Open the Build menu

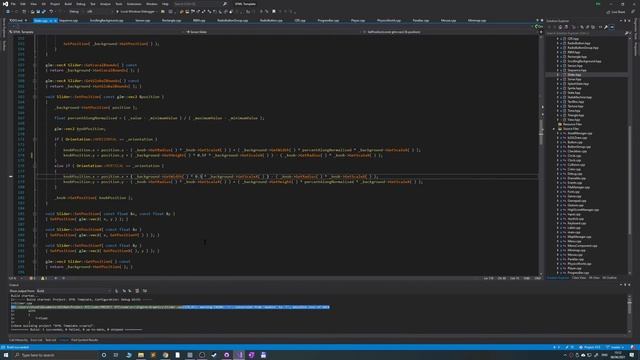(68, 4)
